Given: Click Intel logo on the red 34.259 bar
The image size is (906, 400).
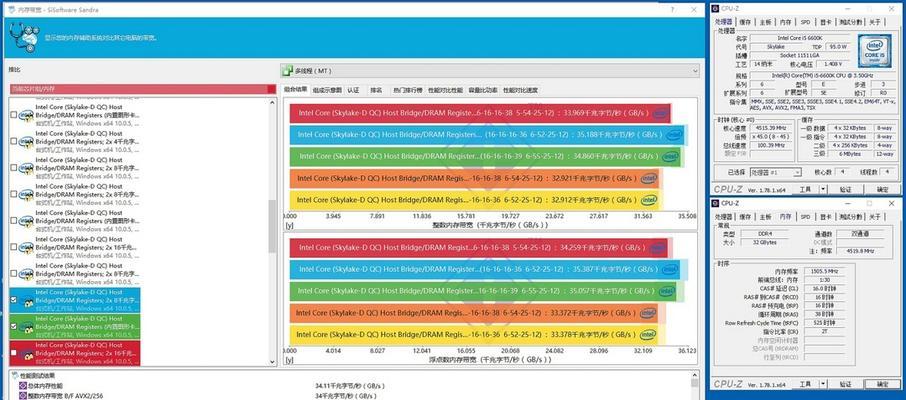Looking at the screenshot, I should point(657,248).
